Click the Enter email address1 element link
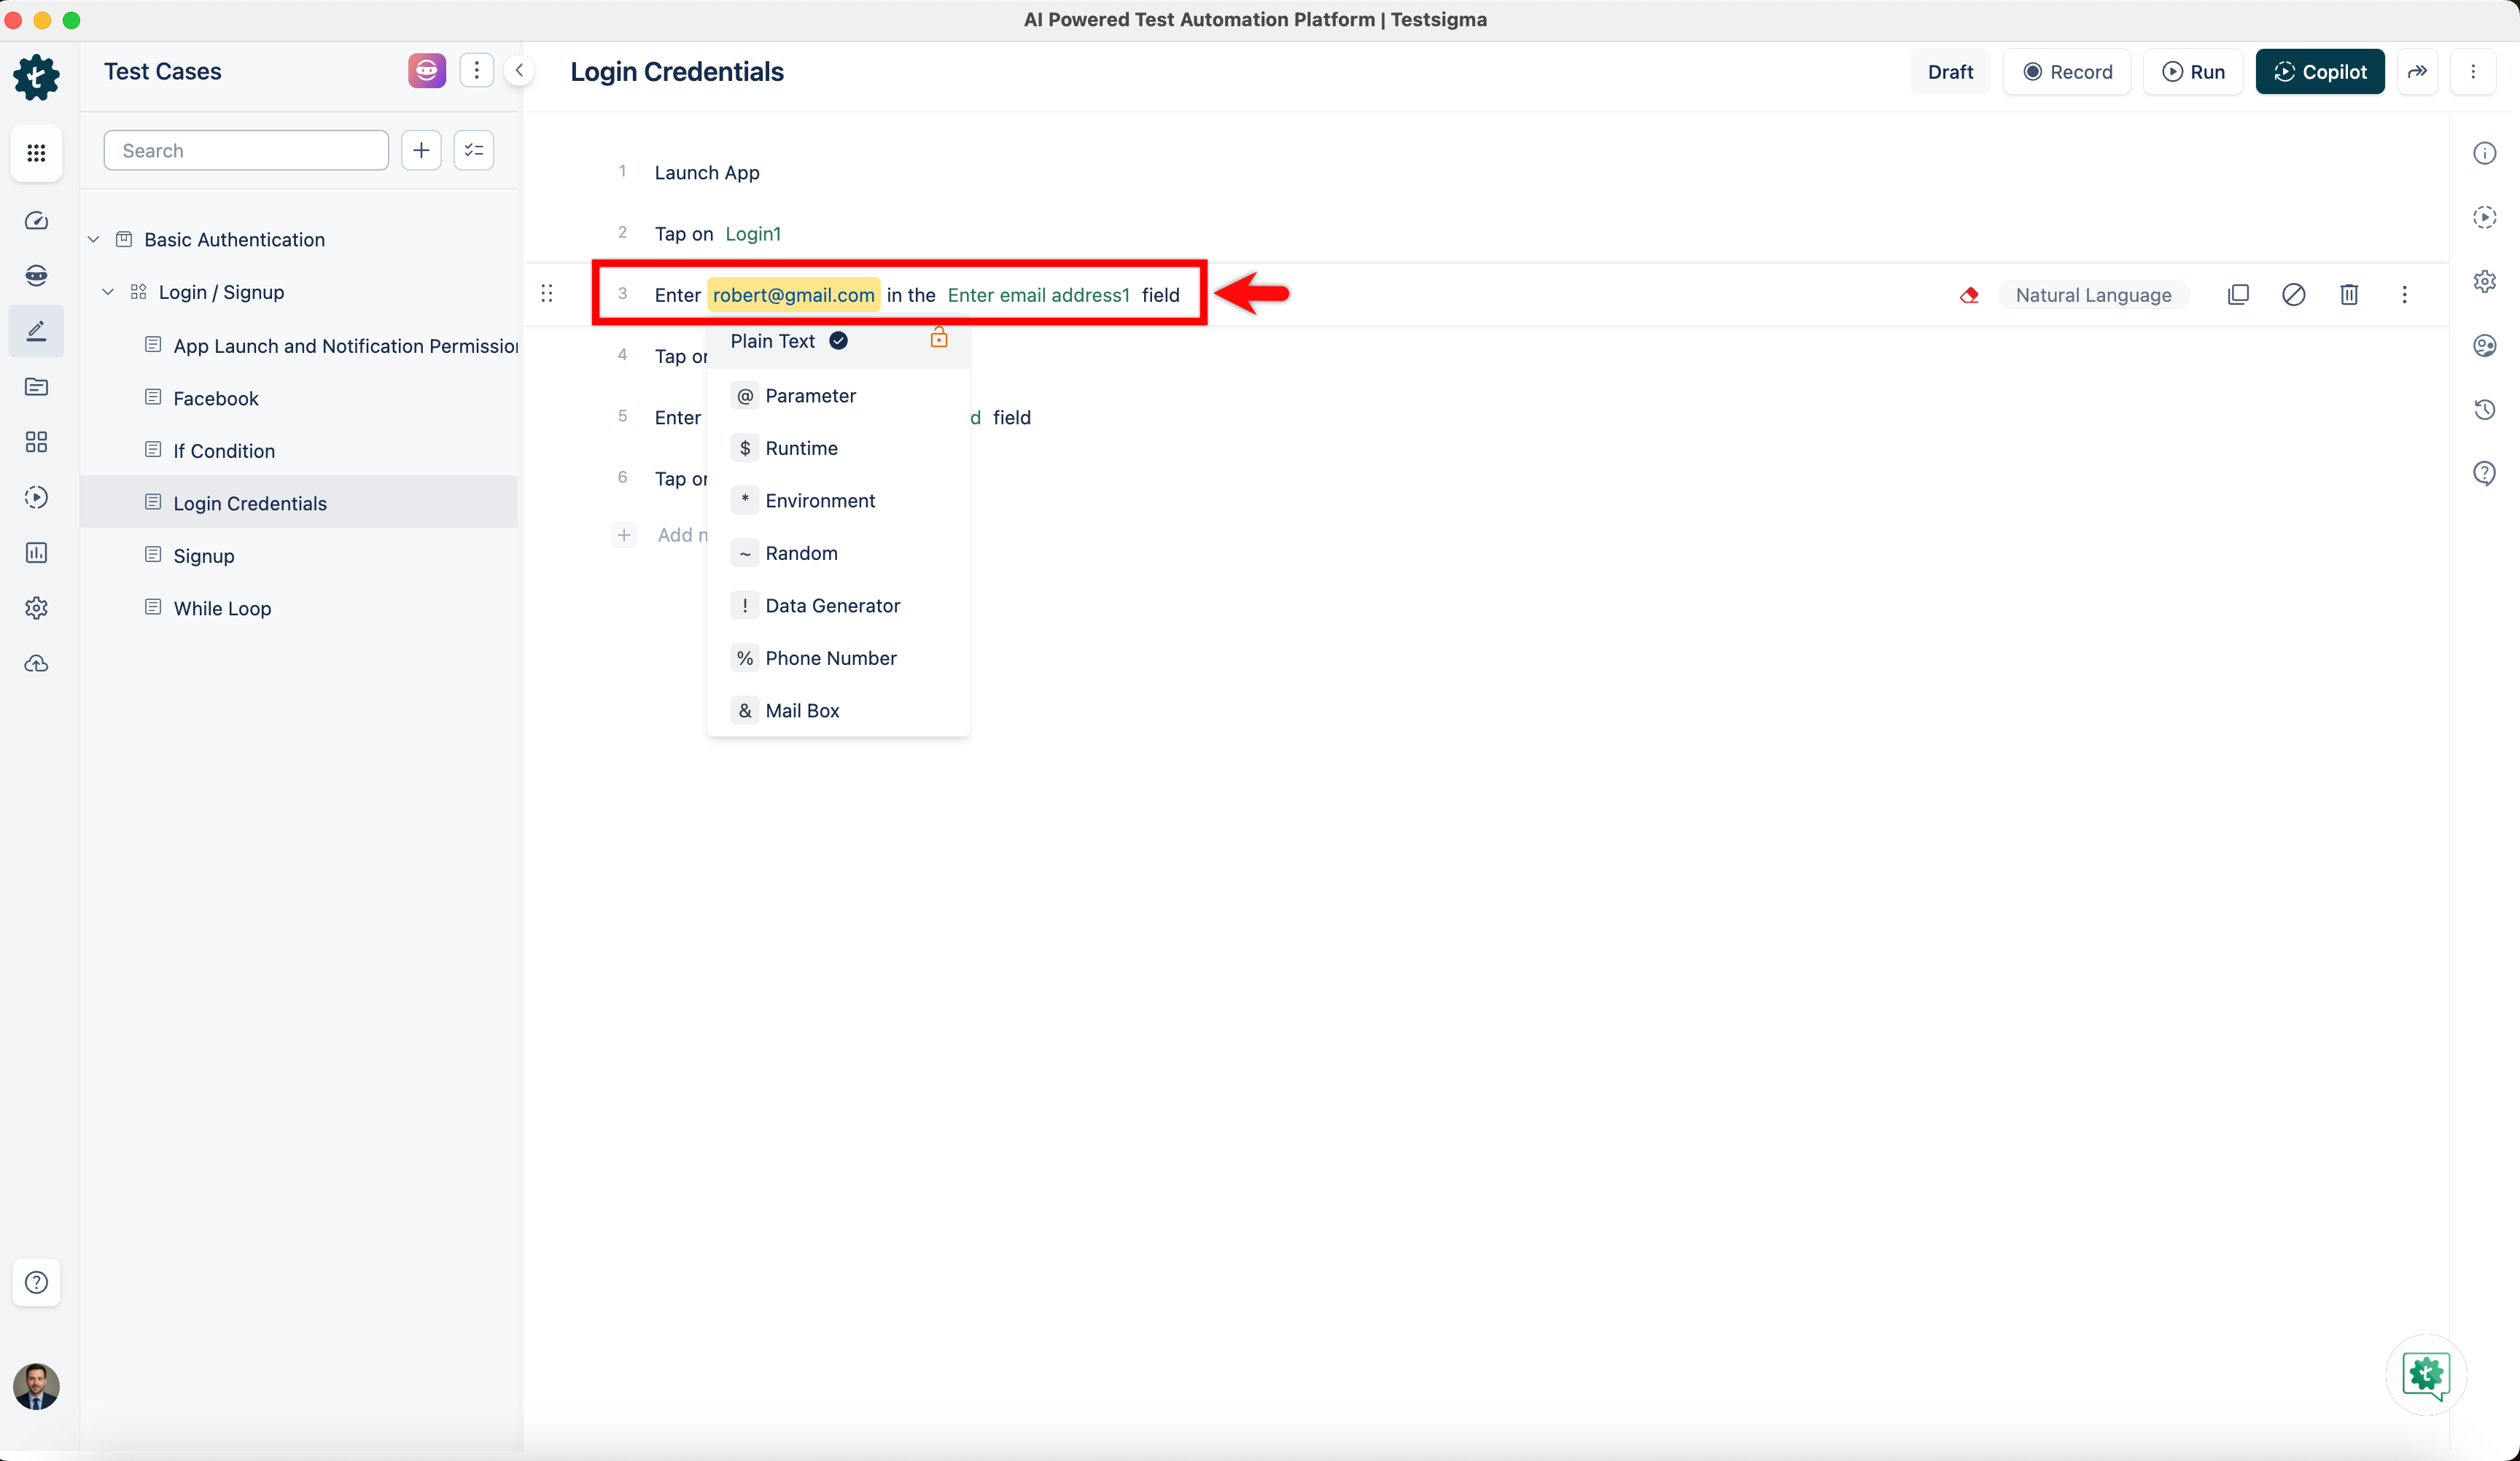2520x1461 pixels. click(x=1038, y=295)
